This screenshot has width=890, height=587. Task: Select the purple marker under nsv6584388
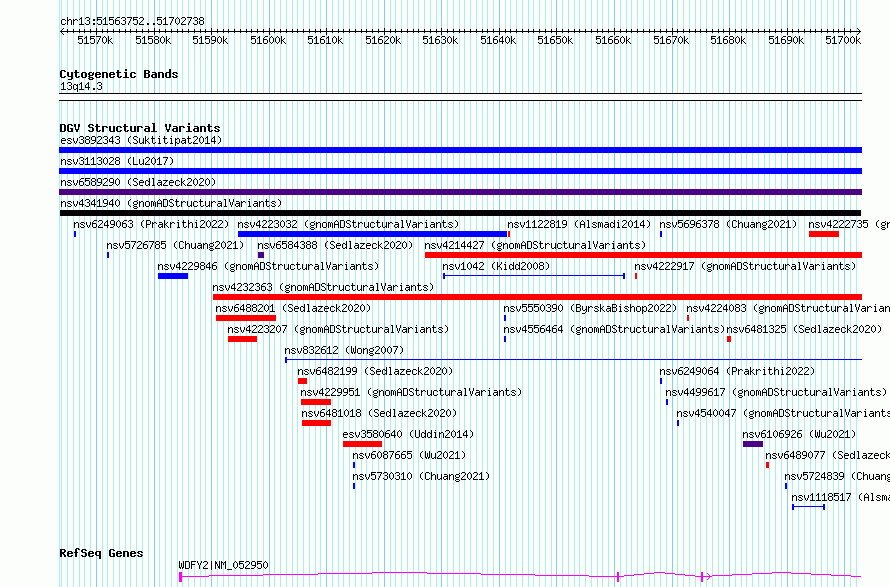point(261,255)
